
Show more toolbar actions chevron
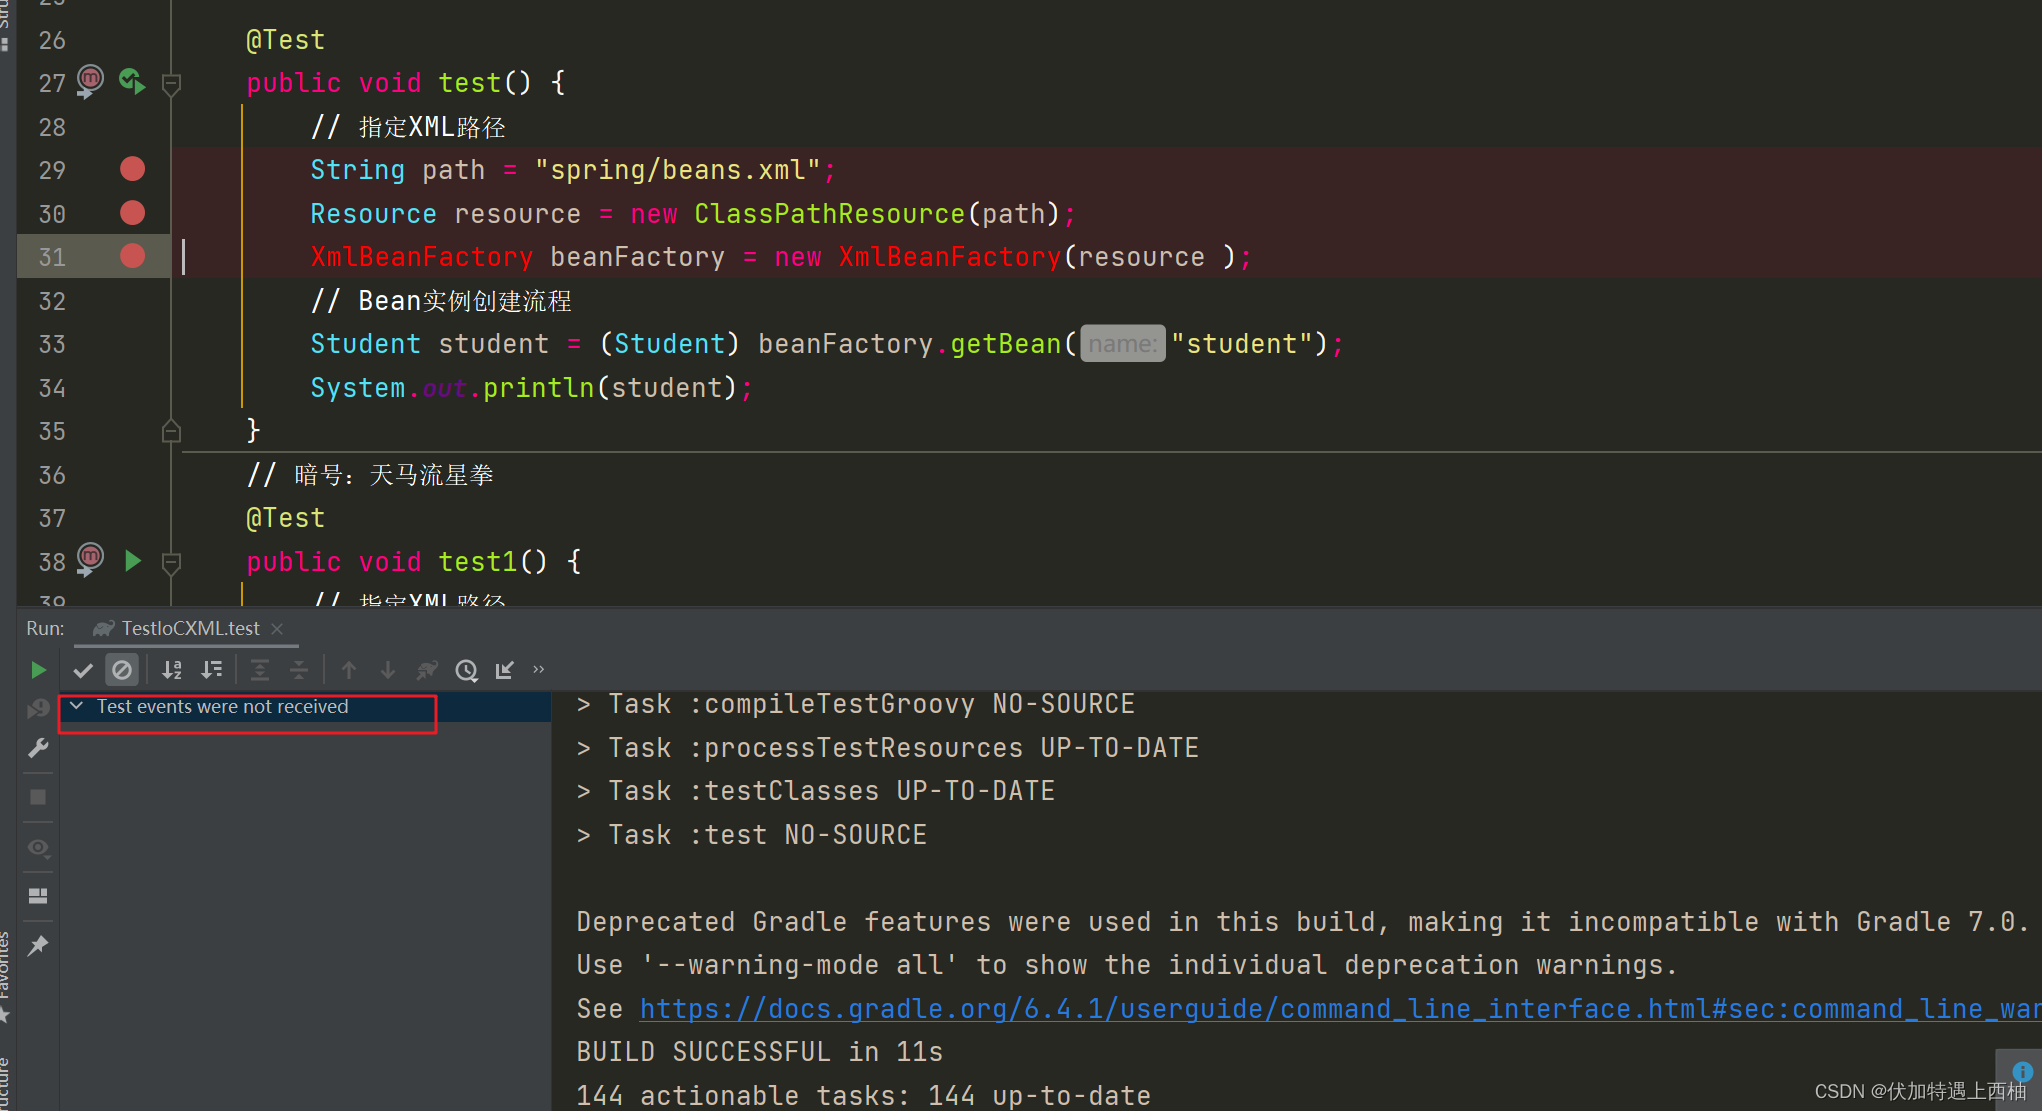(539, 669)
